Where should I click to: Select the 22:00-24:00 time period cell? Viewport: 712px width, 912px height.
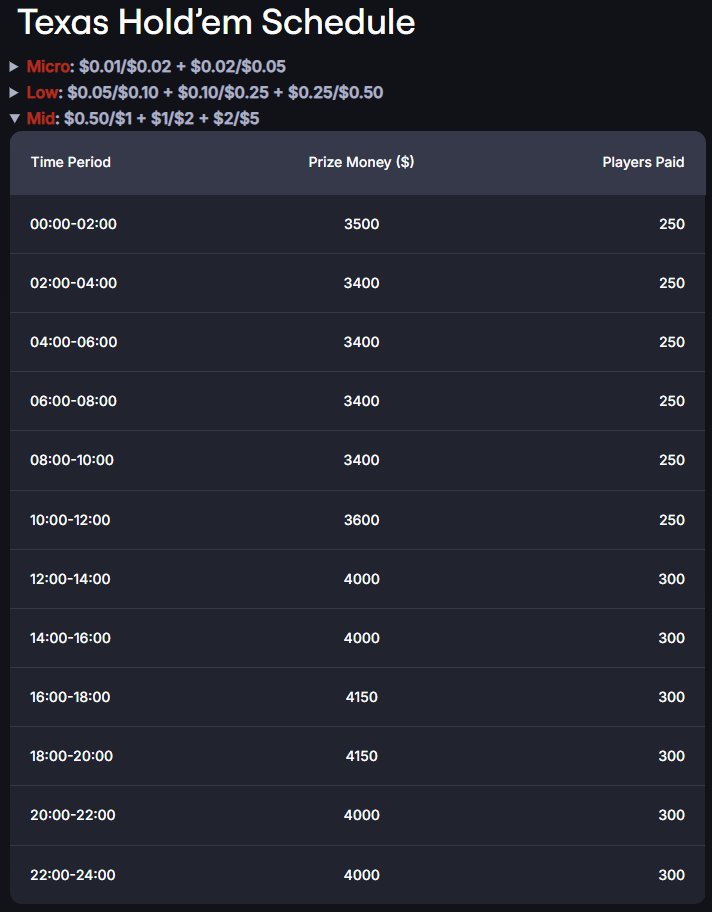(73, 875)
